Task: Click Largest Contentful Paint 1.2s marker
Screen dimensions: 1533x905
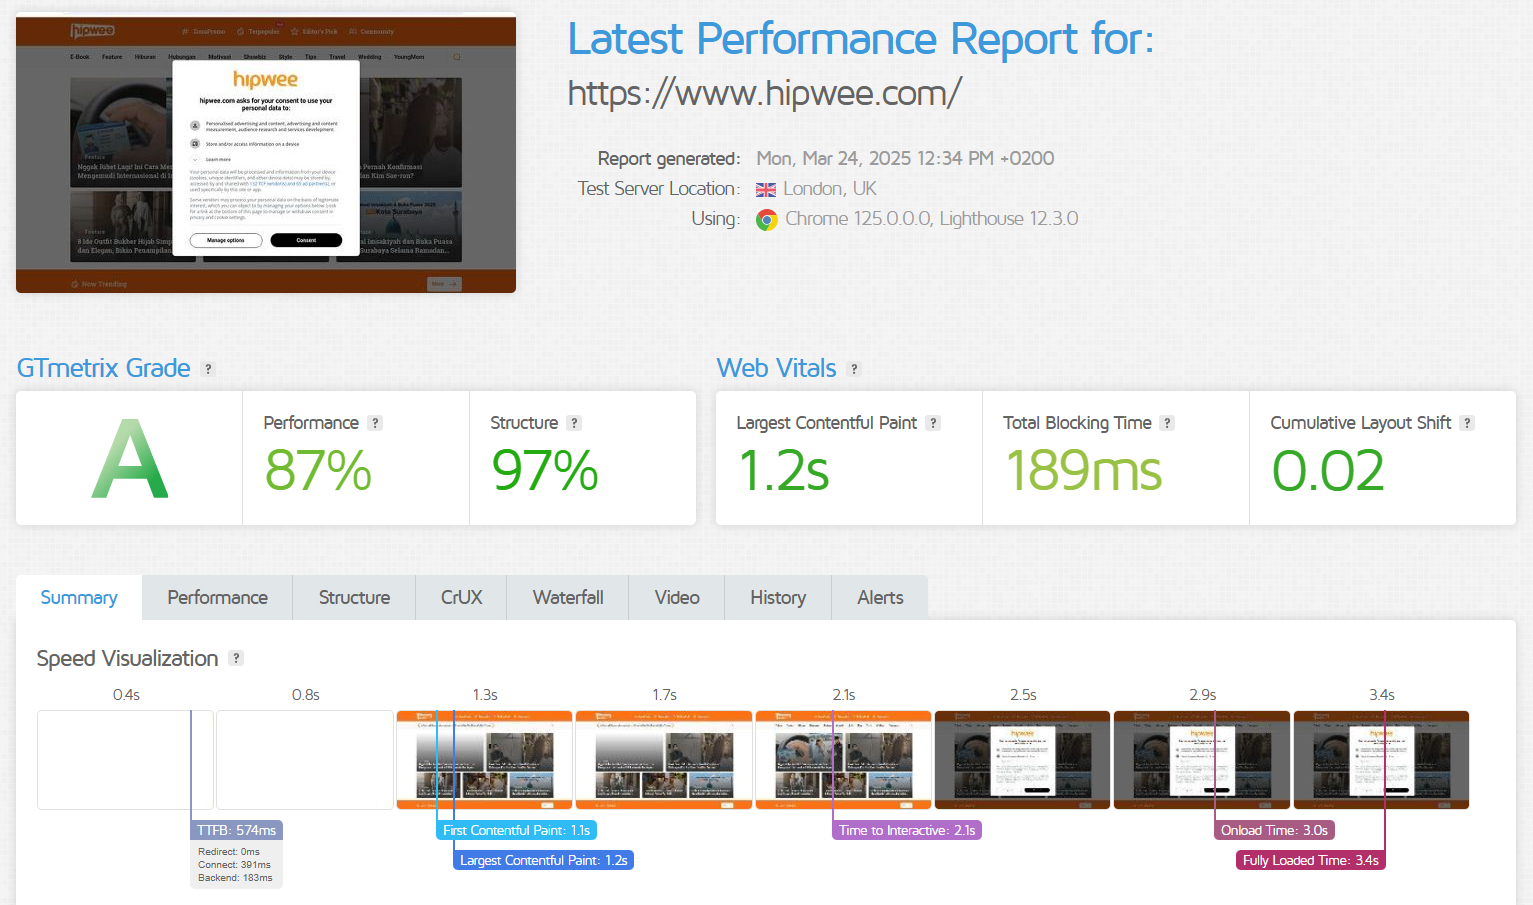Action: tap(543, 860)
